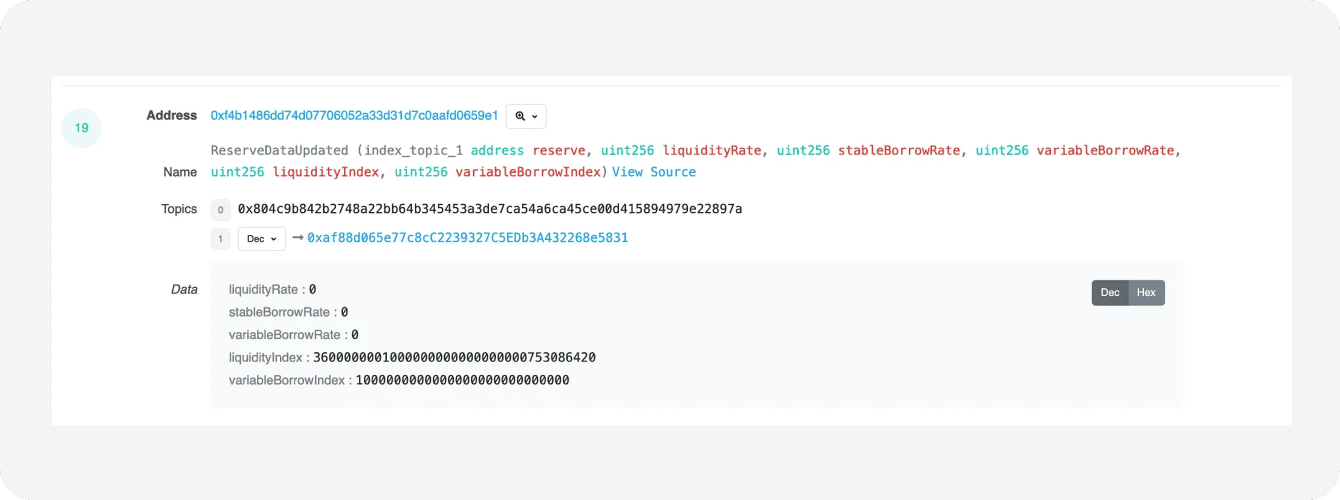Click the Data section label
Screen dimensions: 1340x500
[x=184, y=289]
